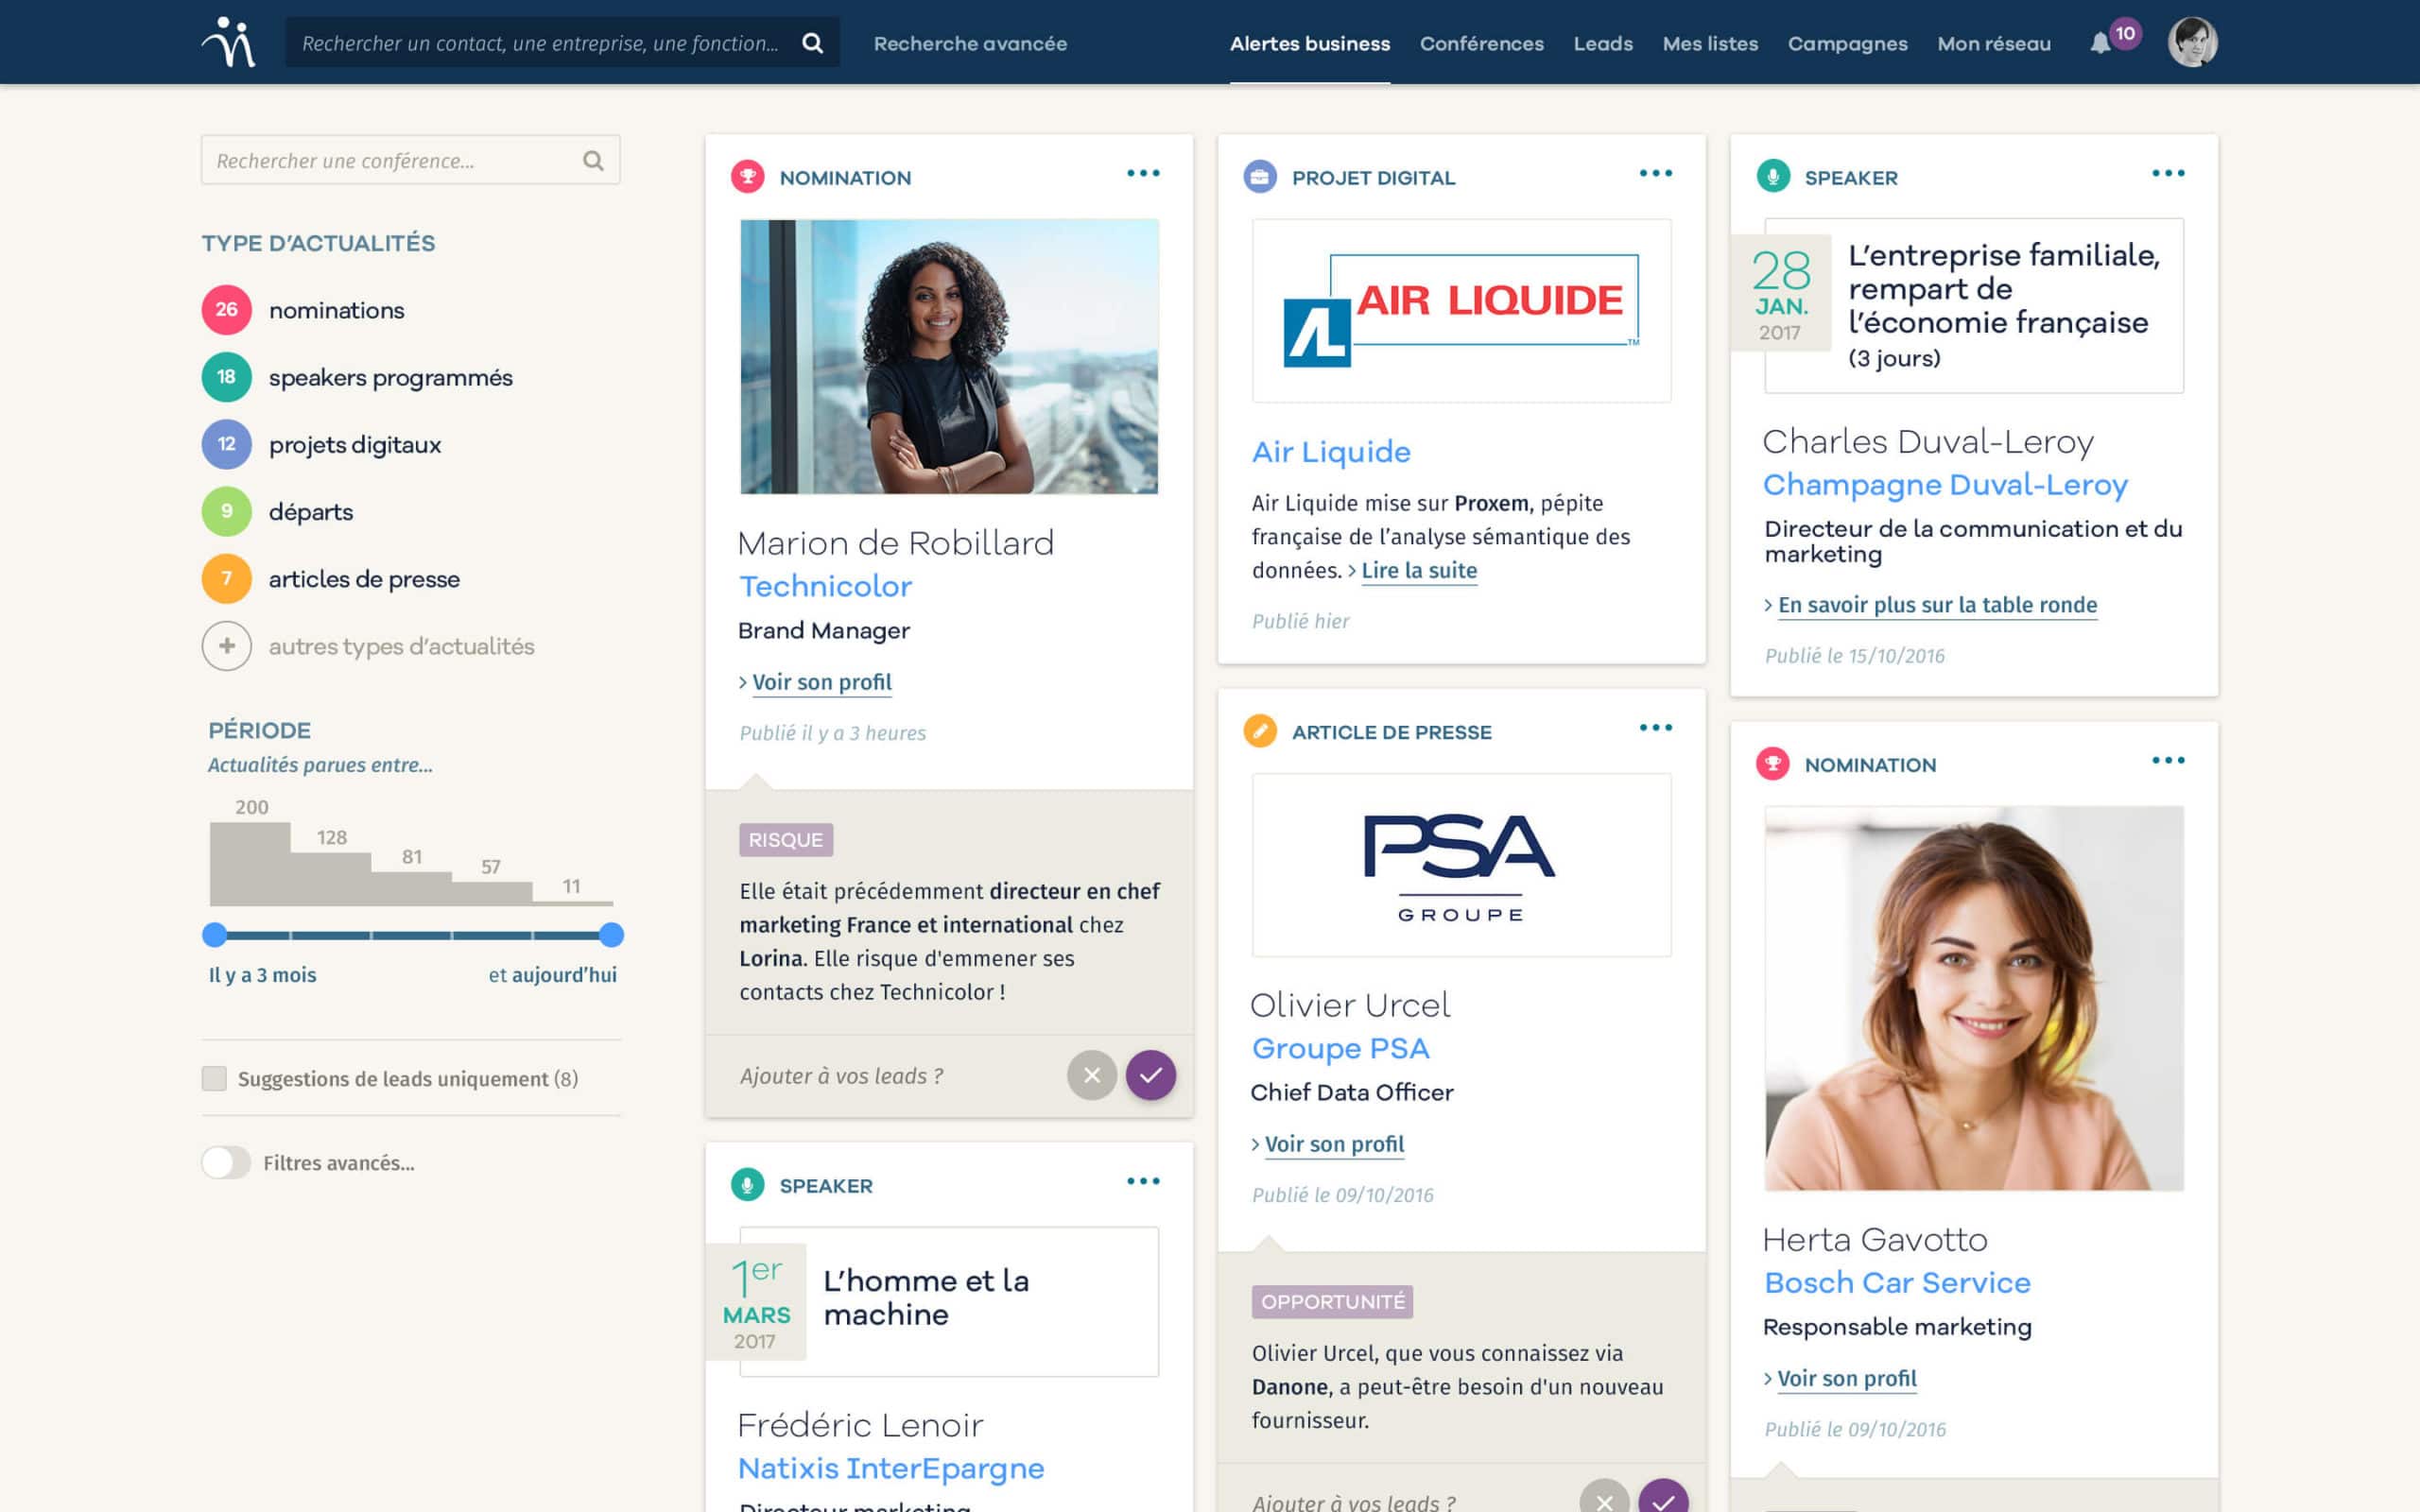View Herta Gavotto's profile link
This screenshot has width=2420, height=1512.
click(x=1847, y=1378)
